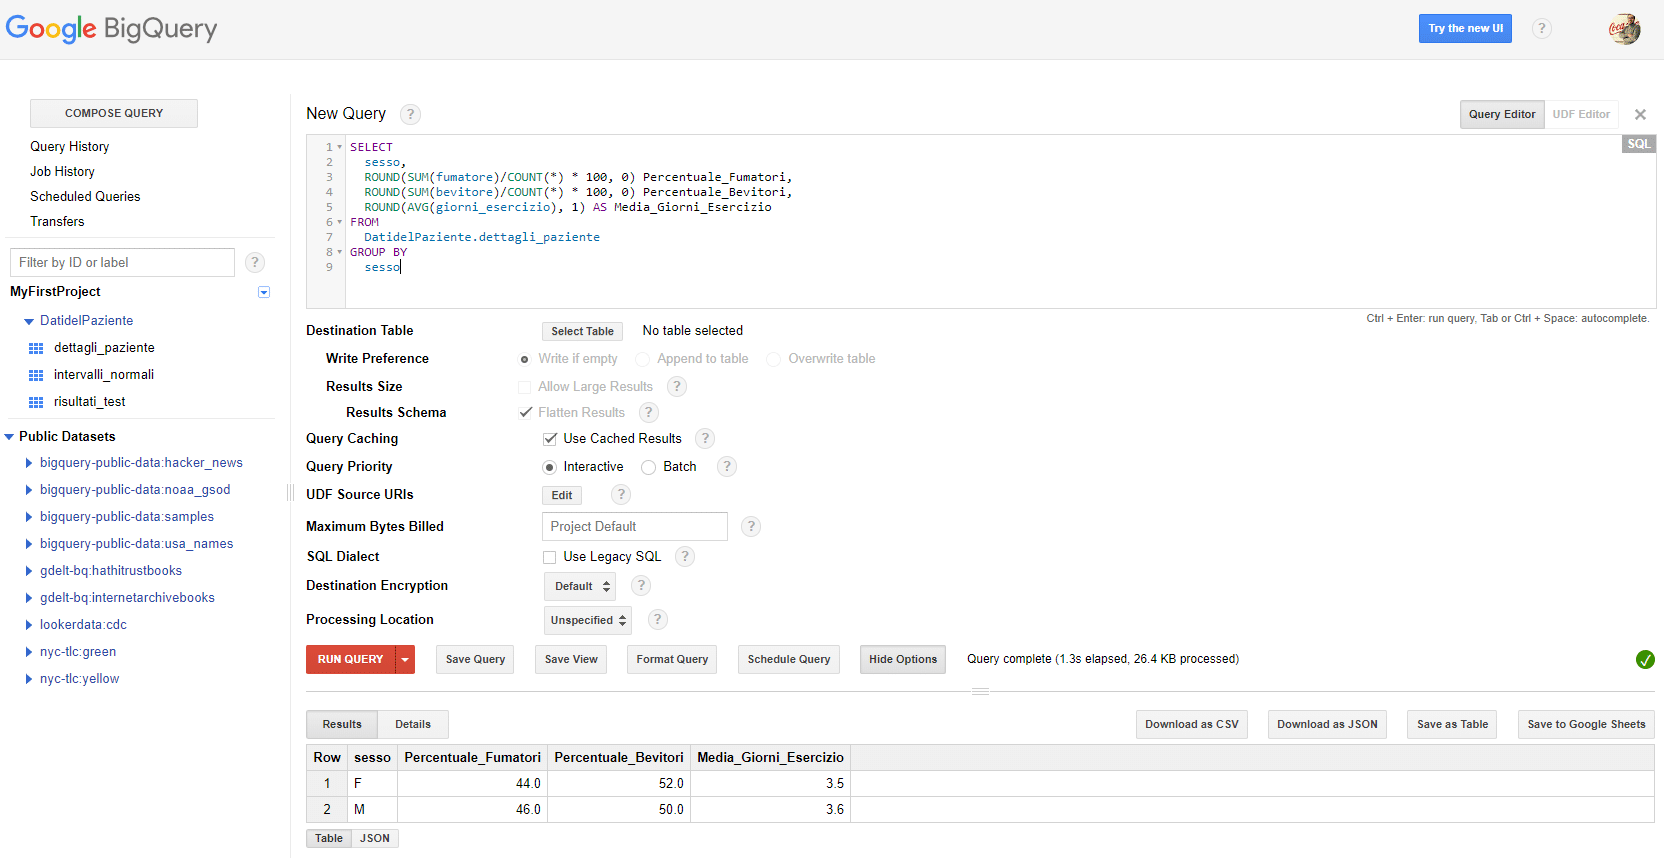
Task: Select Append to table radio option
Action: pyautogui.click(x=642, y=359)
